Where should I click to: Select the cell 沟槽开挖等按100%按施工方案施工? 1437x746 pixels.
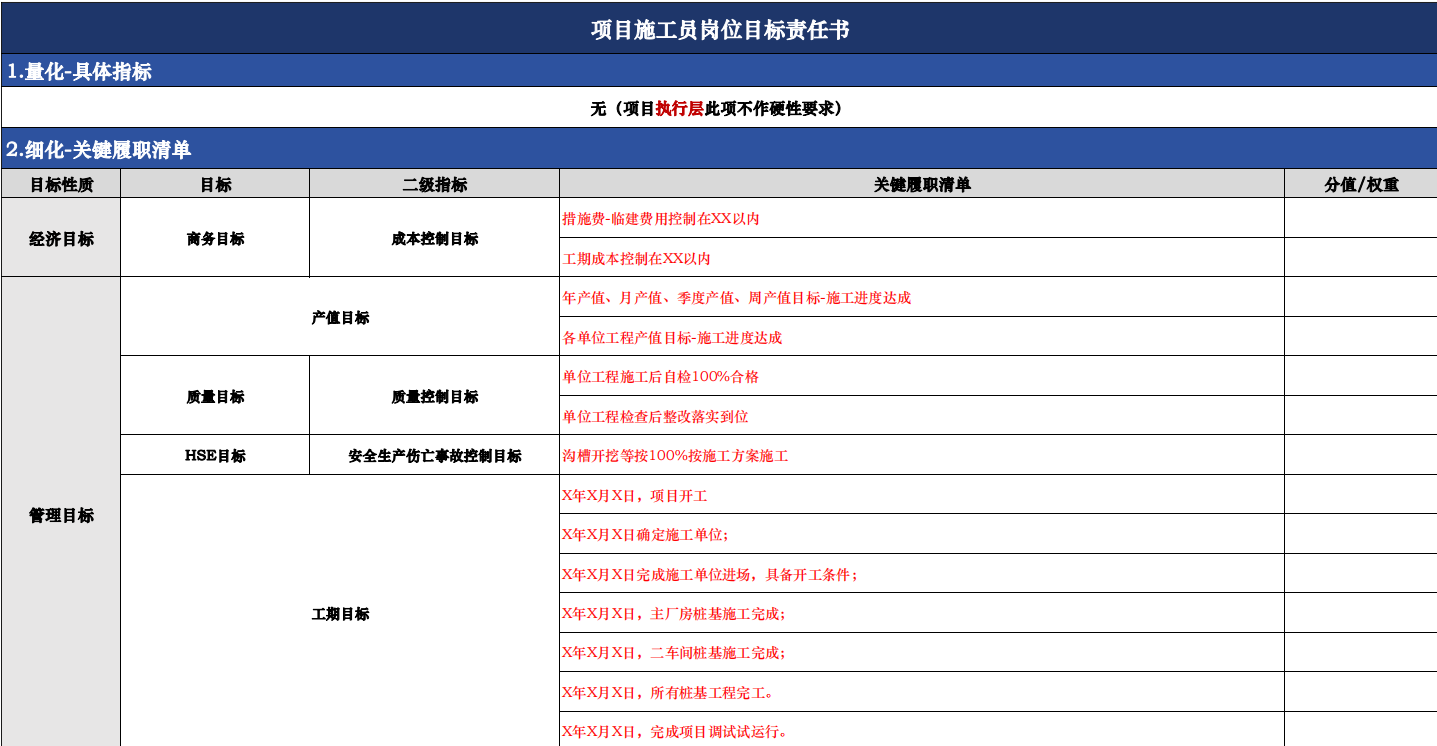coord(922,455)
